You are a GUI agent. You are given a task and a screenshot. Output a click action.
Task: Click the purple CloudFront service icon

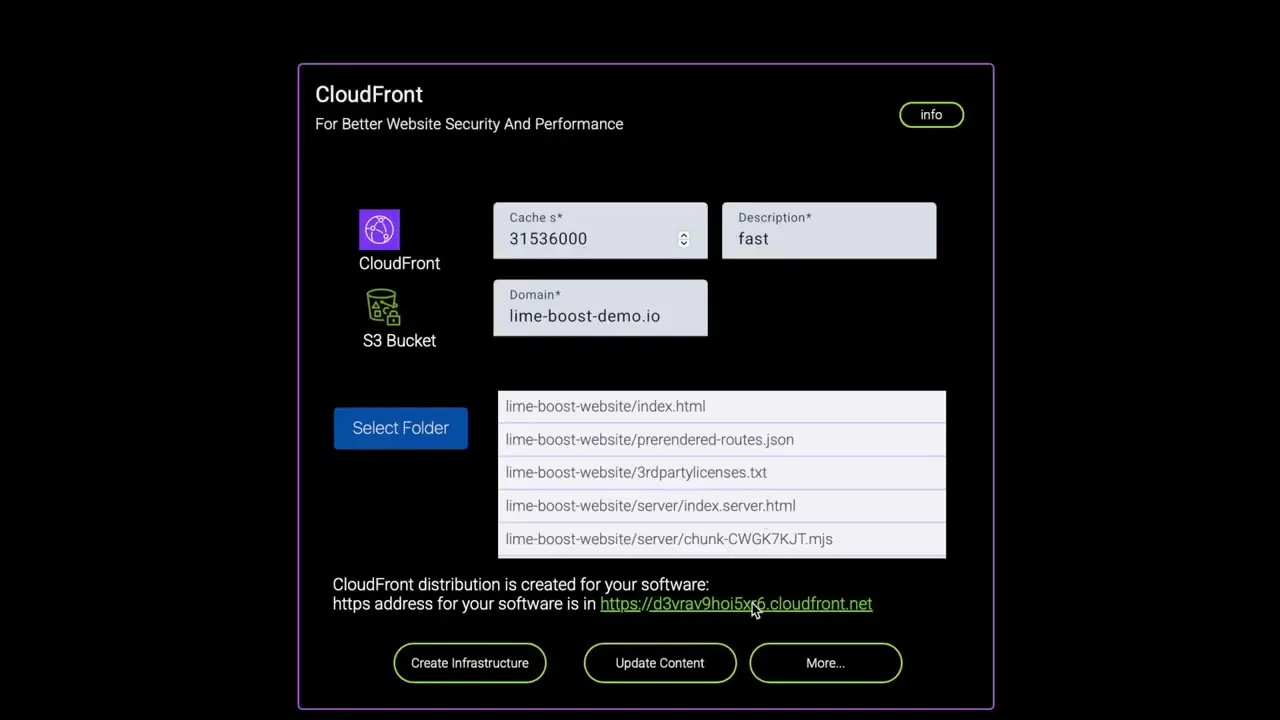click(x=379, y=230)
